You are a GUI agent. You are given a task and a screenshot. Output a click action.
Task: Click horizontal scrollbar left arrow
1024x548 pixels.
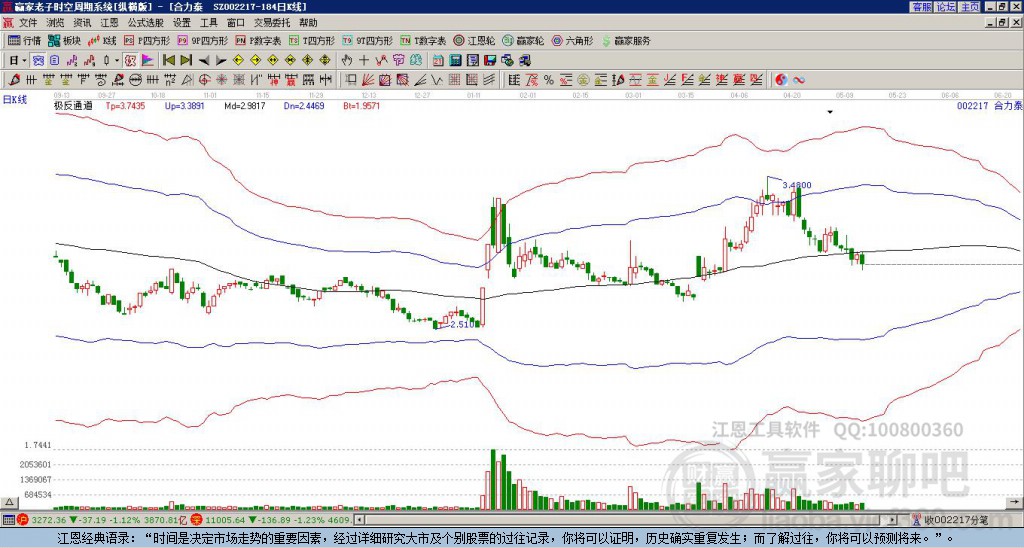(x=359, y=520)
